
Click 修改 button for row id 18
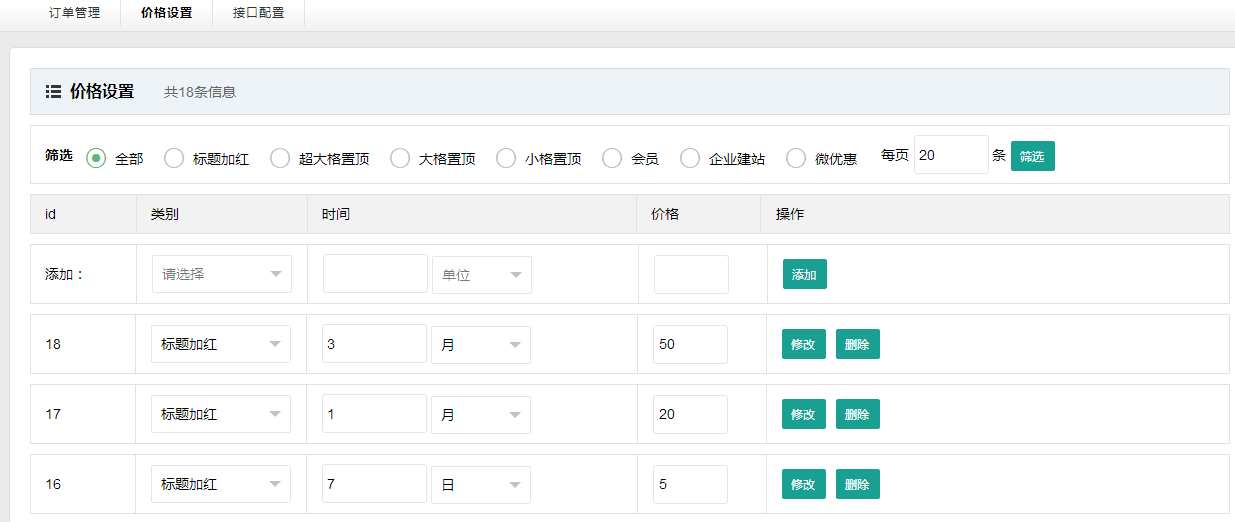click(803, 344)
